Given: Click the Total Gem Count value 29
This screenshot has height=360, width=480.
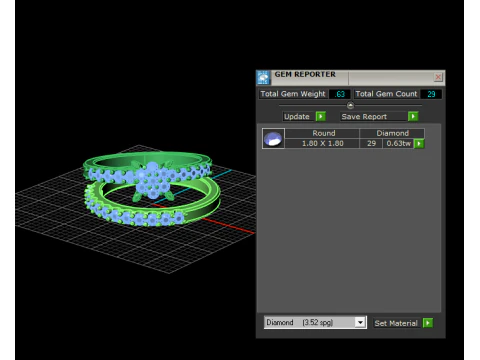Looking at the screenshot, I should tap(431, 94).
